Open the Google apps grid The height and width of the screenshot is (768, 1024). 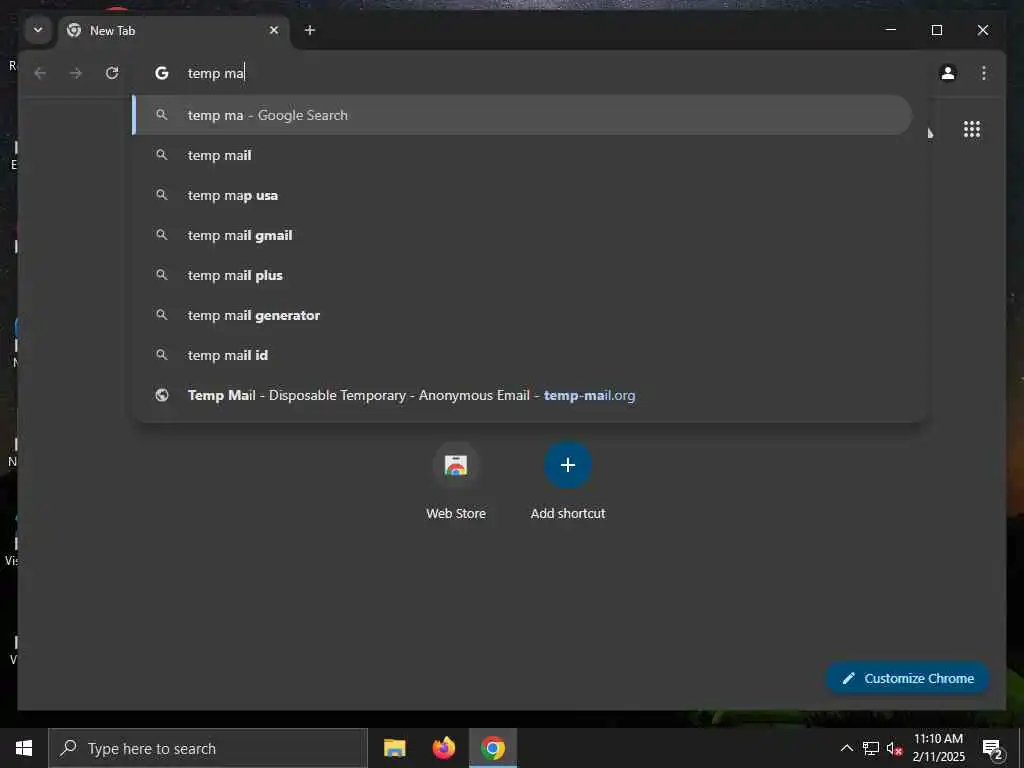pos(972,129)
